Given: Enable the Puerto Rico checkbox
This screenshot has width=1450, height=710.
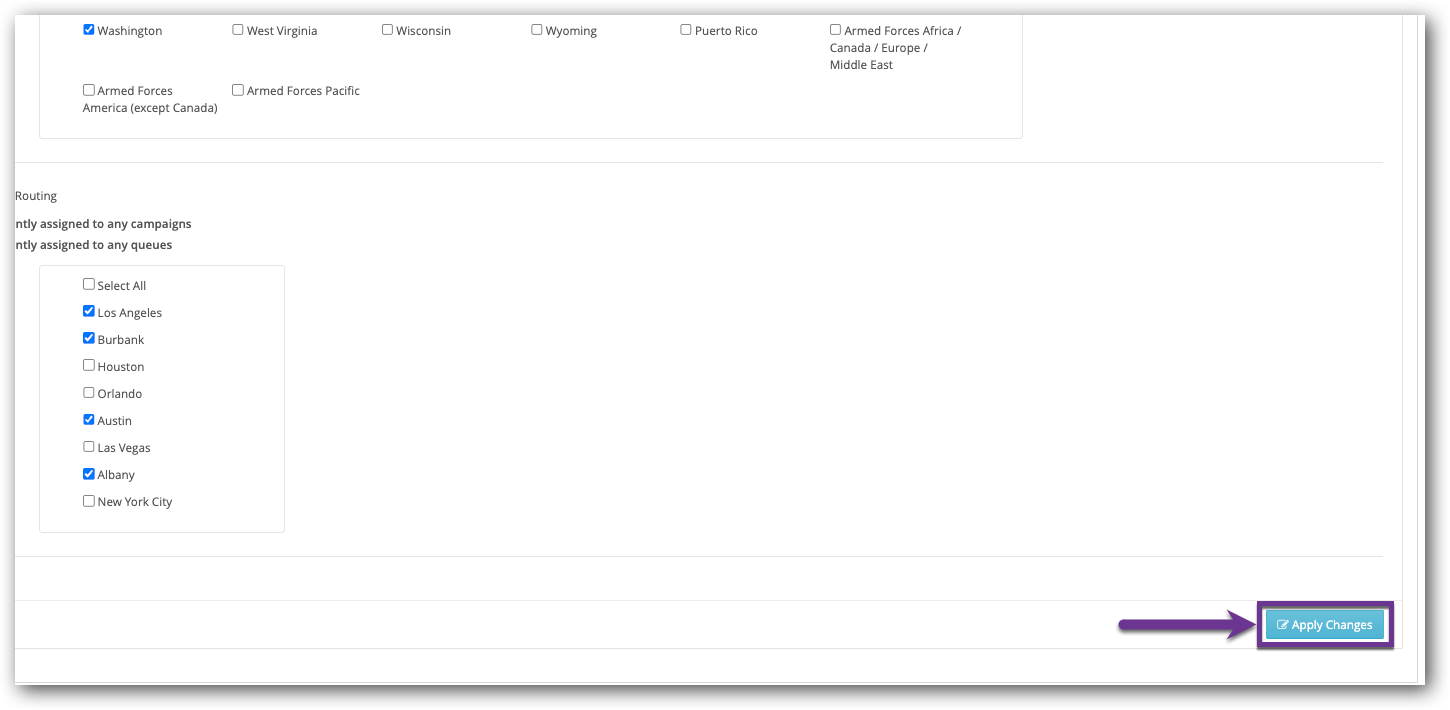Looking at the screenshot, I should point(686,29).
